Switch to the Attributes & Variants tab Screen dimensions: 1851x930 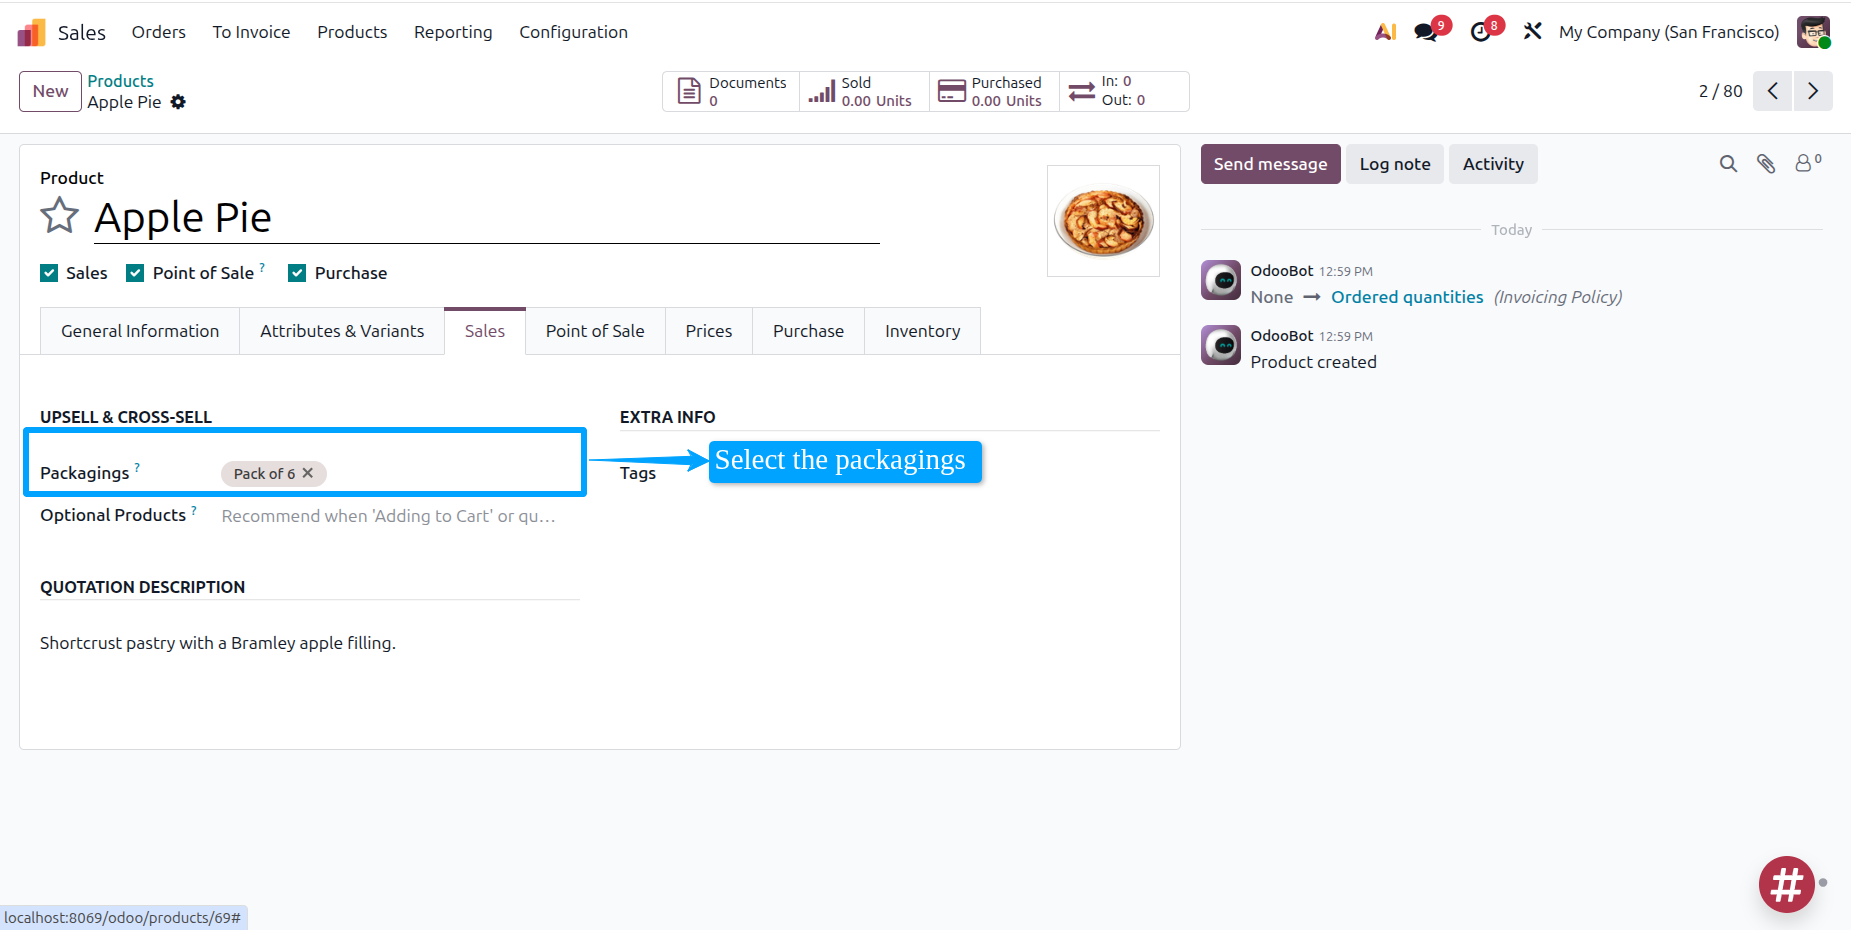[341, 330]
